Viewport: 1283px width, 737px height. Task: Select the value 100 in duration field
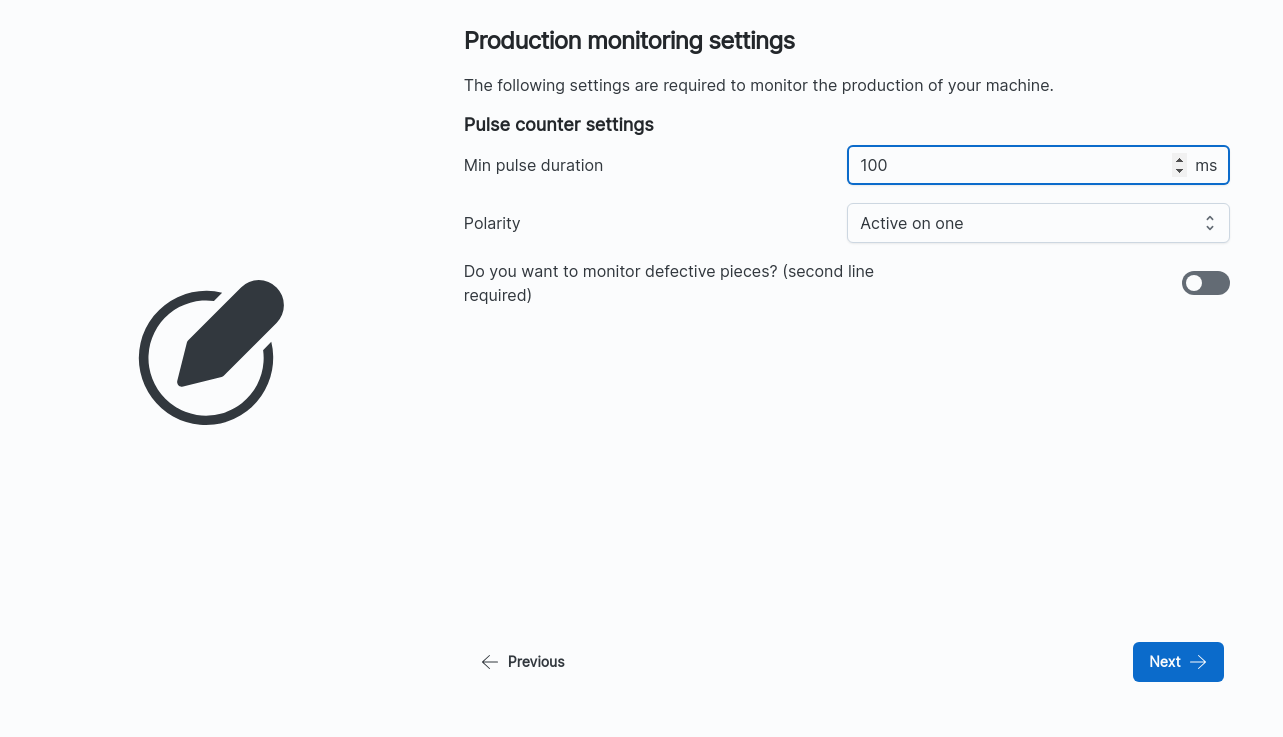(x=874, y=165)
